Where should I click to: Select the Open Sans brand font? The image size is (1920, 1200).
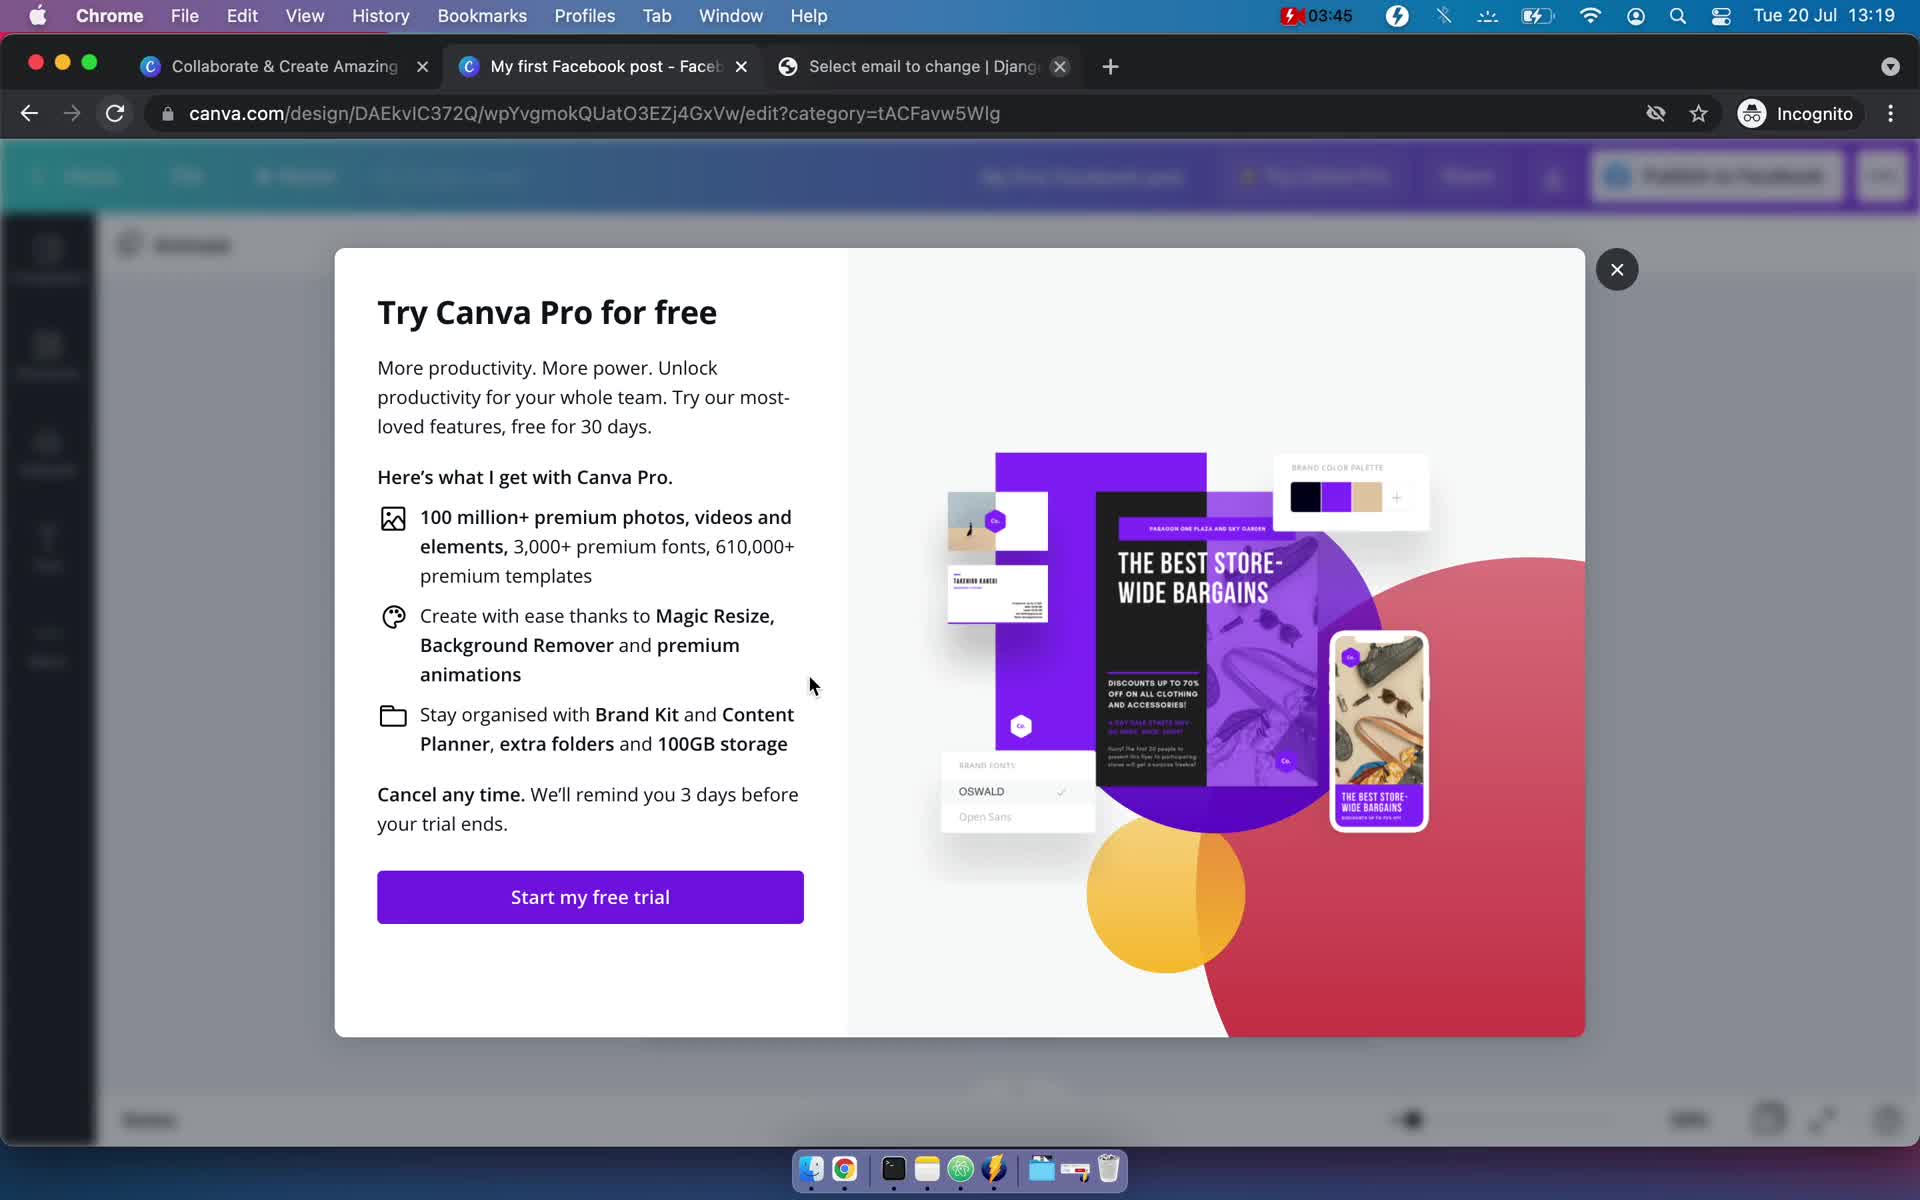pyautogui.click(x=1018, y=817)
